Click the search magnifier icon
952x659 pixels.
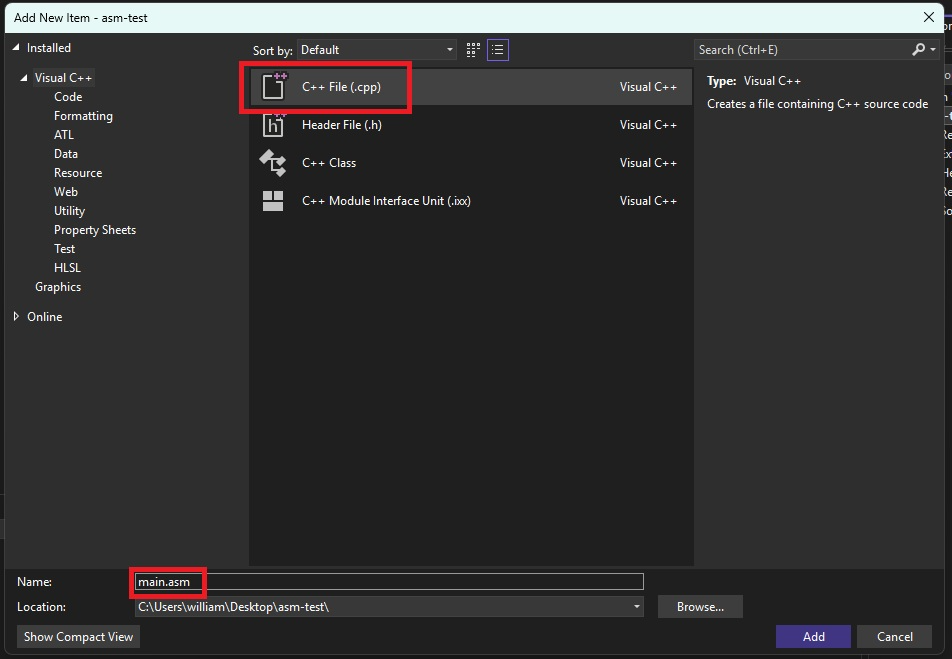click(919, 50)
